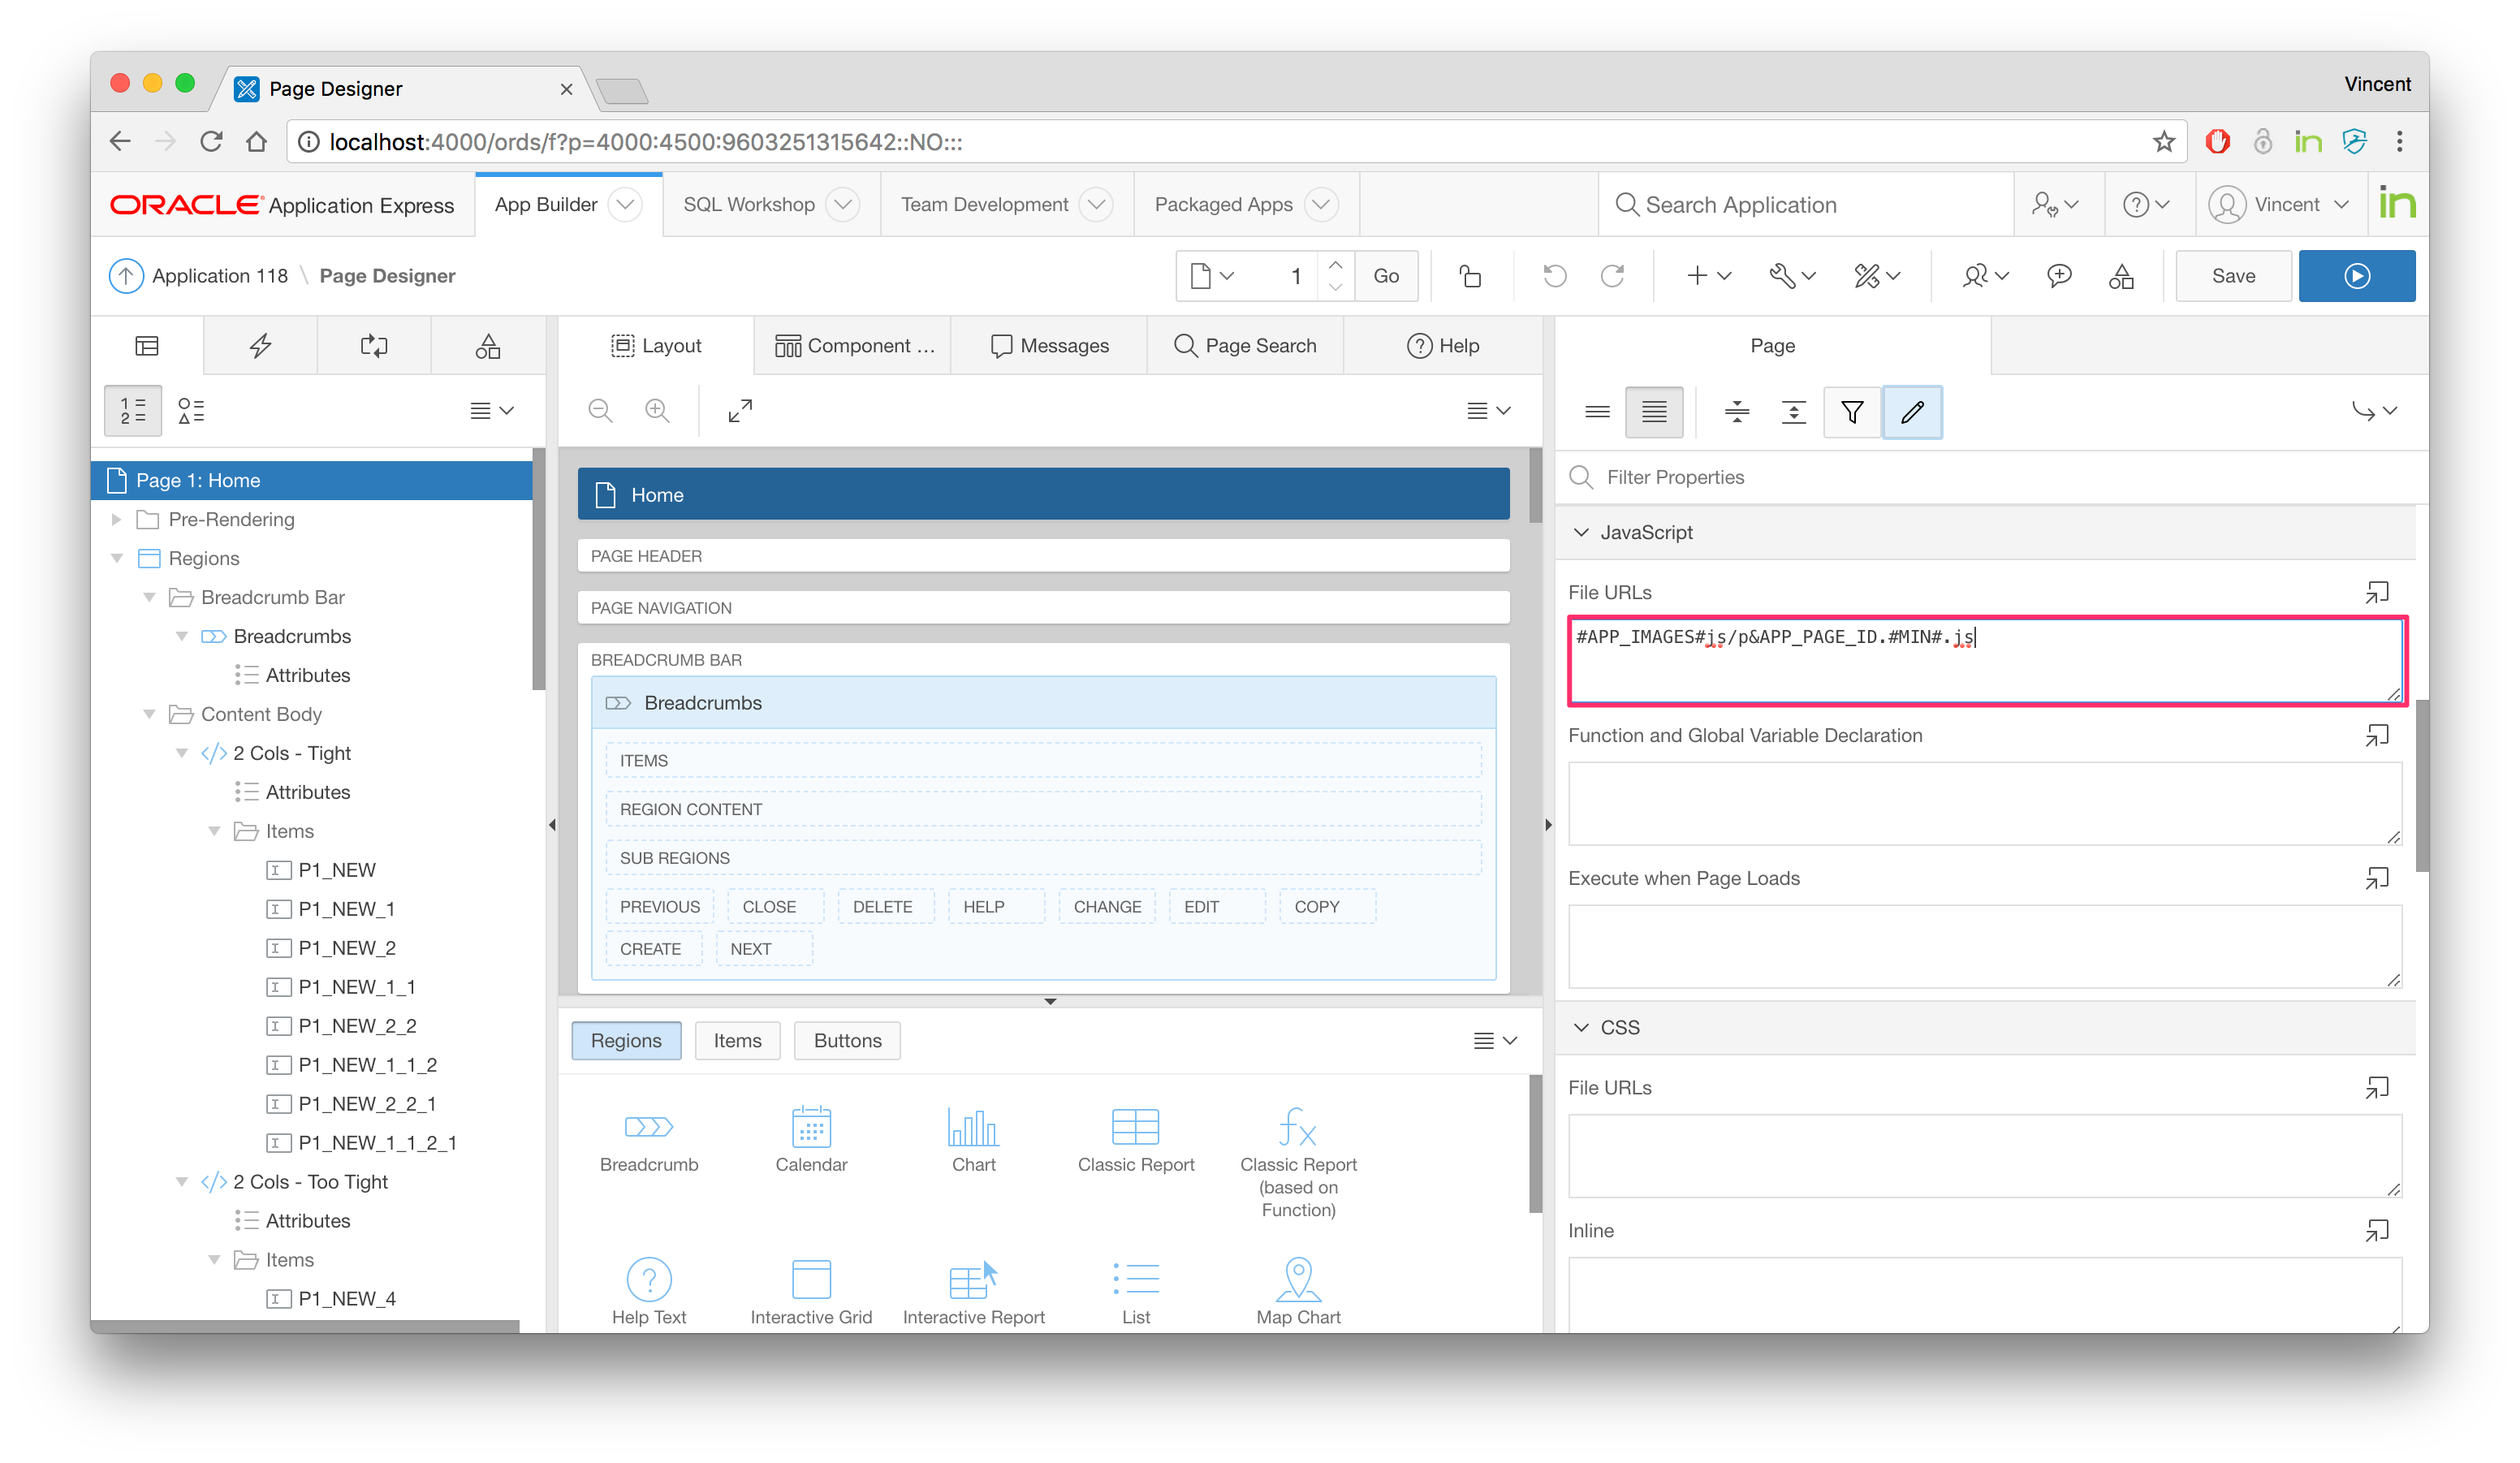The width and height of the screenshot is (2520, 1463).
Task: Select the Items gallery button
Action: 737,1040
